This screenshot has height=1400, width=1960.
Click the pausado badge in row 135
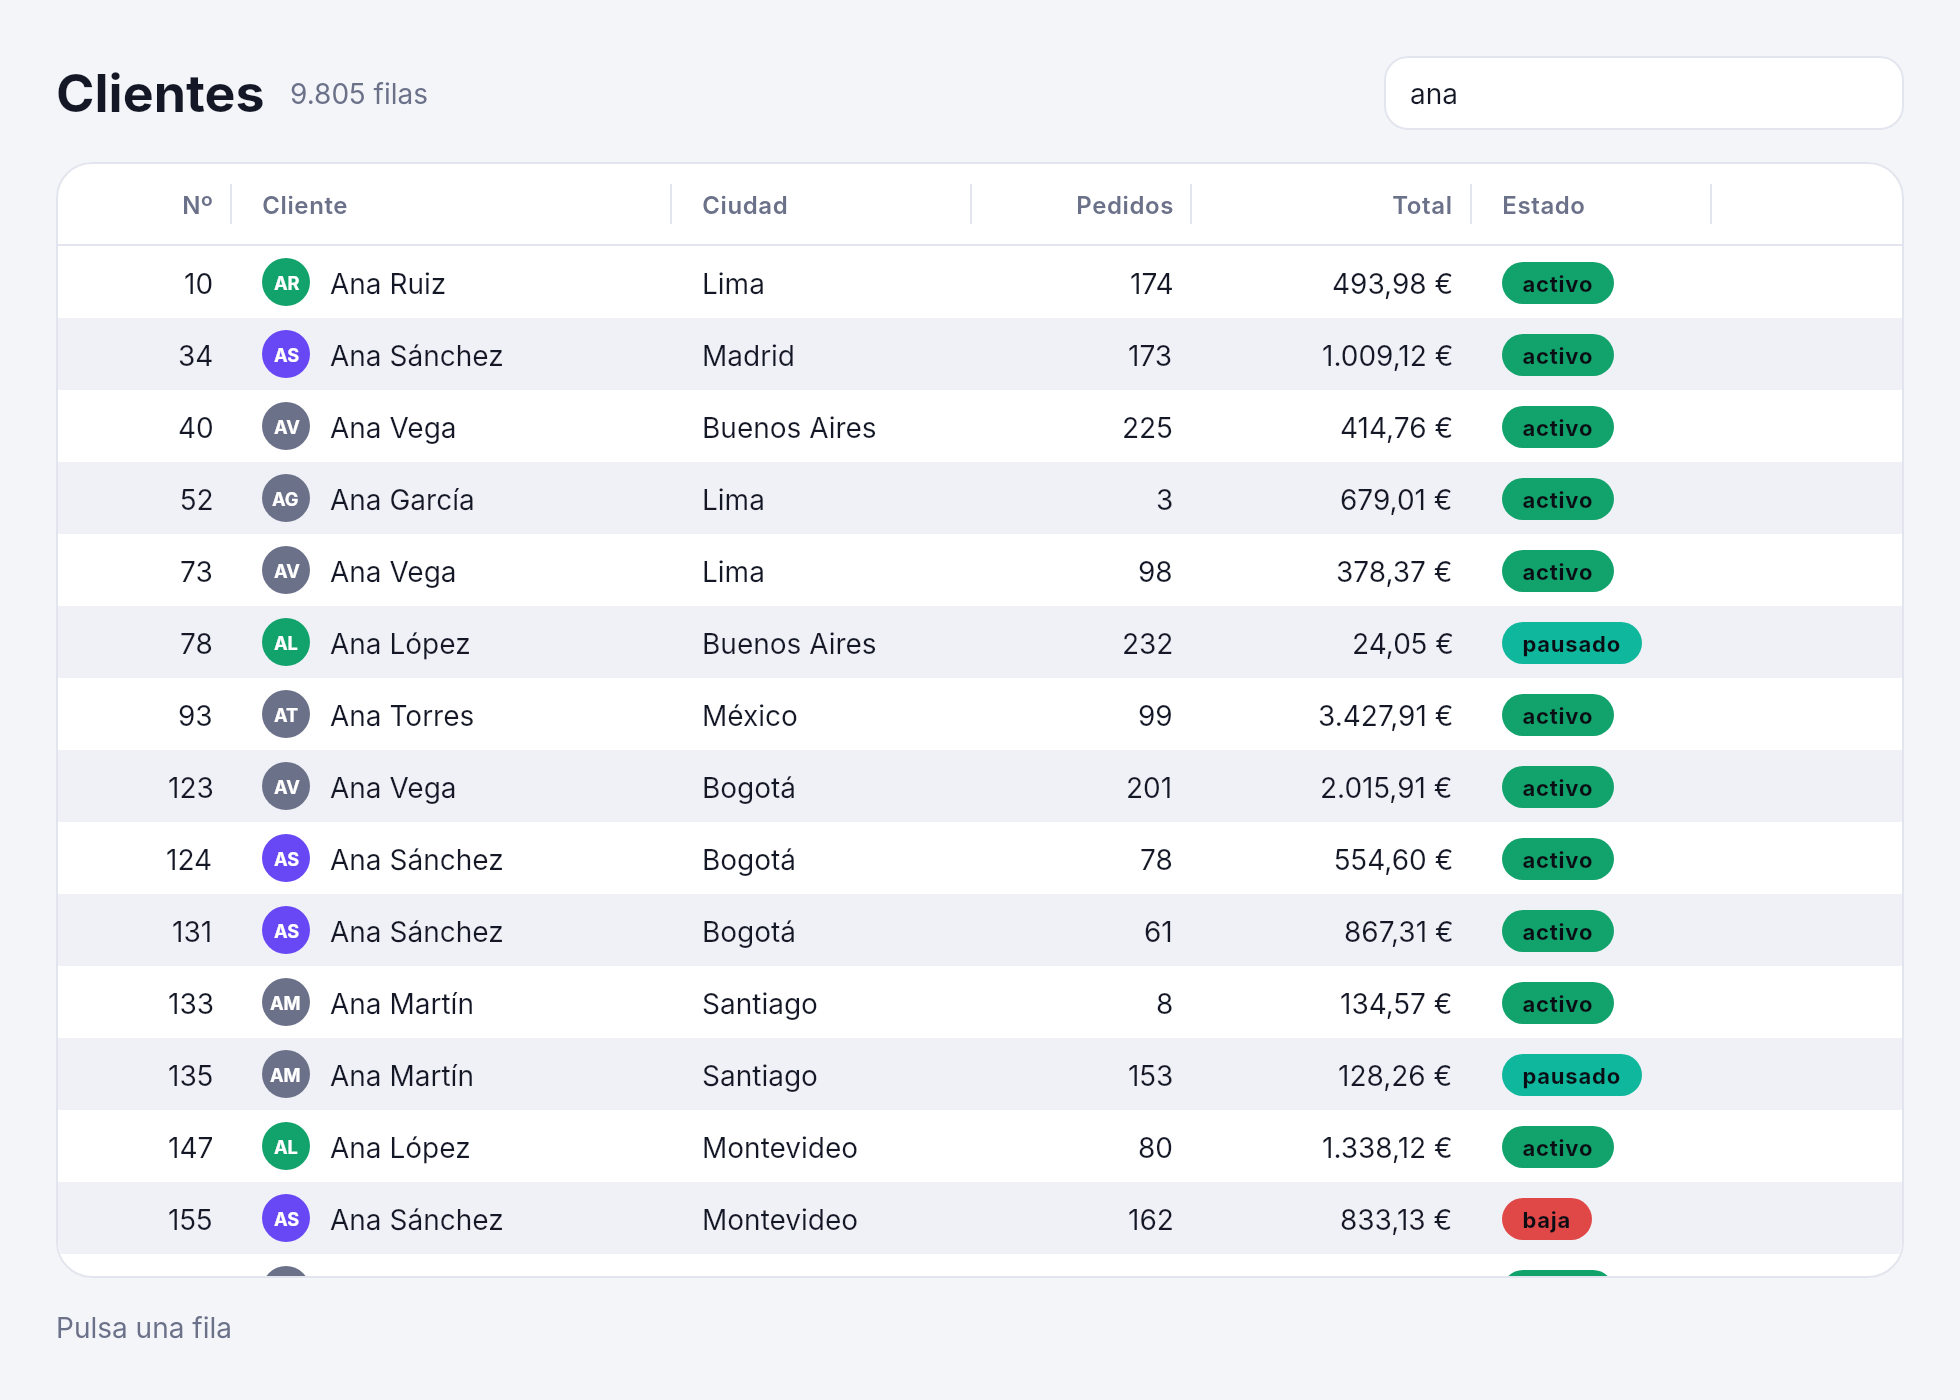(x=1571, y=1076)
